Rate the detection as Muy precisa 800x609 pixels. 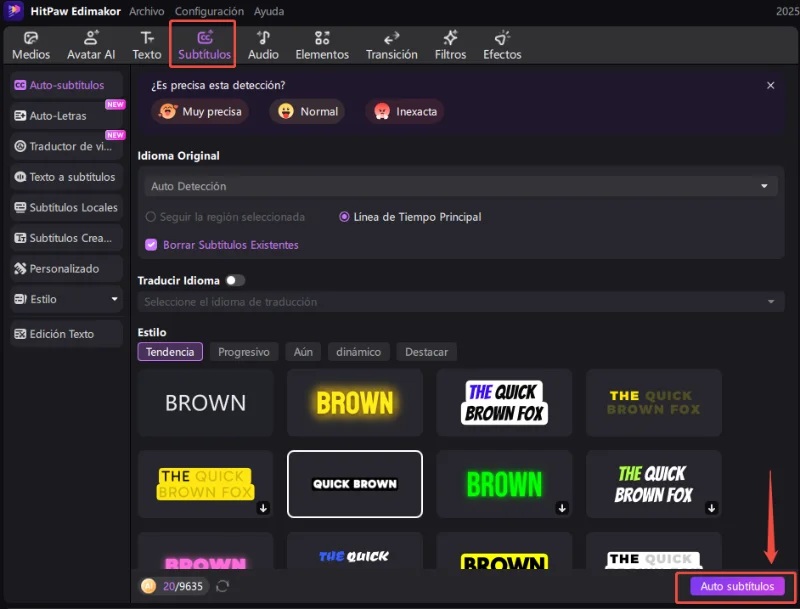pos(200,111)
